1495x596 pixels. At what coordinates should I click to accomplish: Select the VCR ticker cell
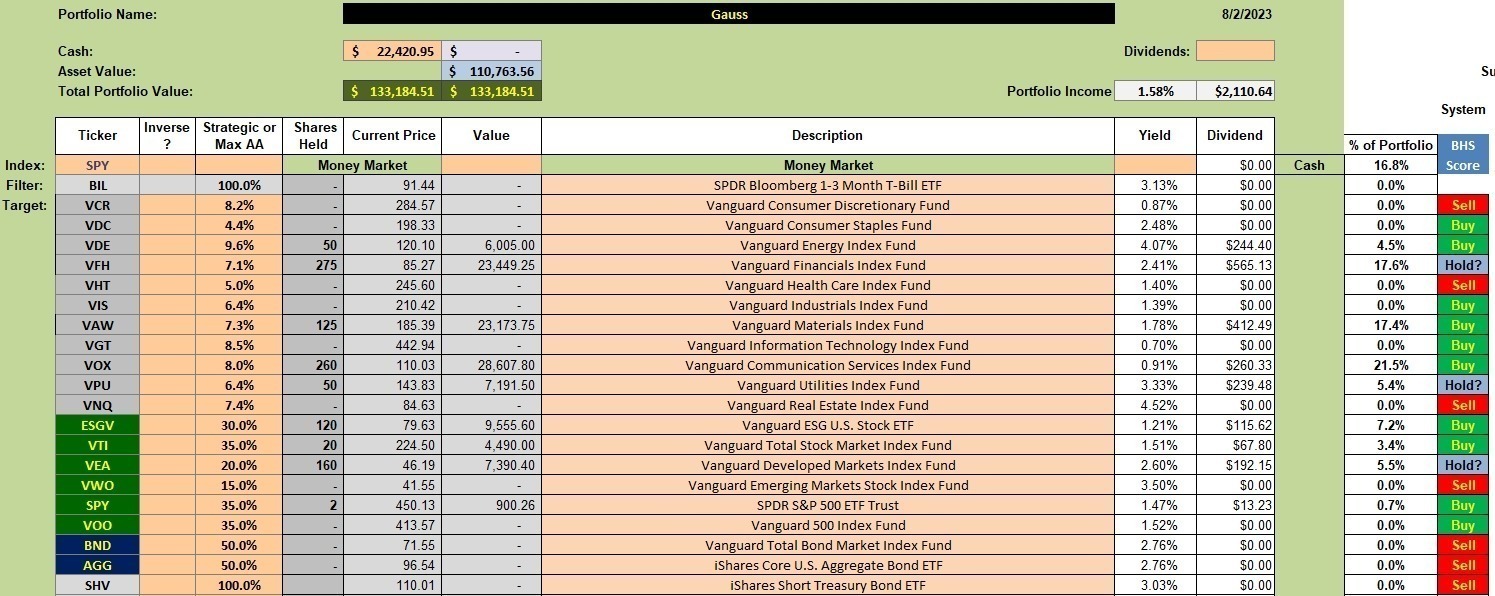[97, 205]
